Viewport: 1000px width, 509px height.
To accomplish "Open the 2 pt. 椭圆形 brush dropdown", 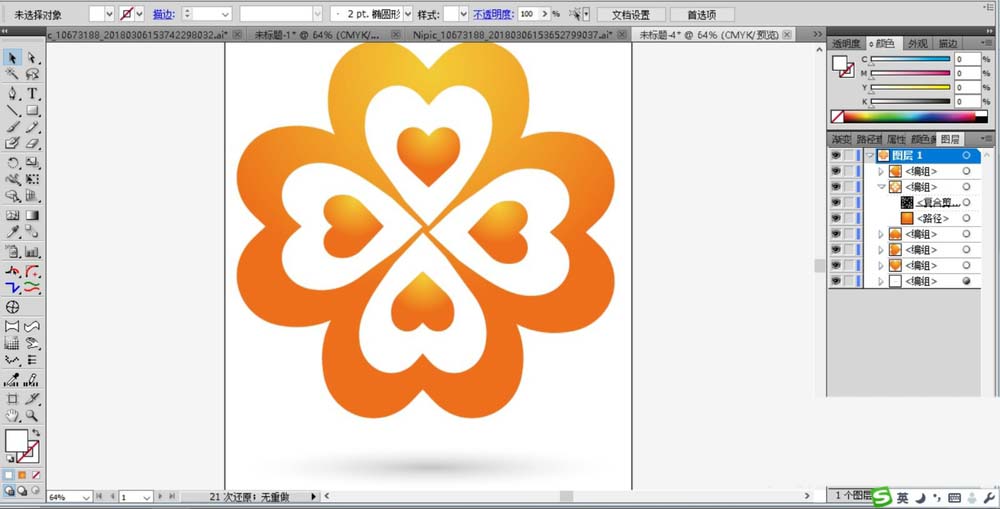I will pyautogui.click(x=408, y=13).
